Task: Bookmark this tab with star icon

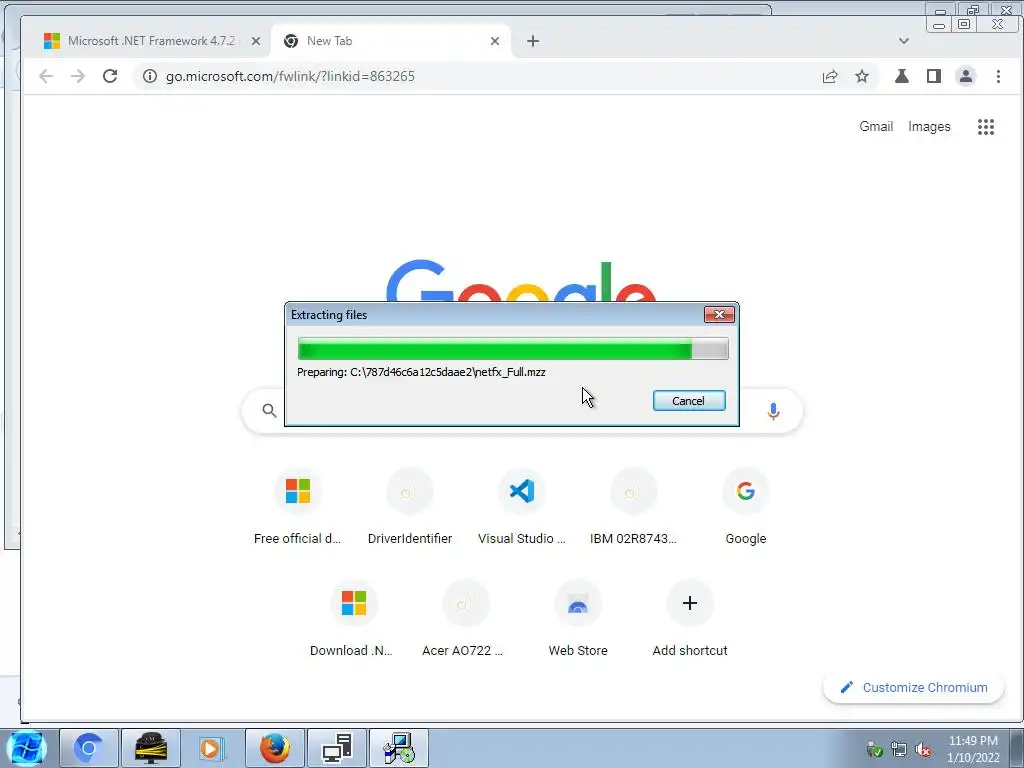Action: pos(862,76)
